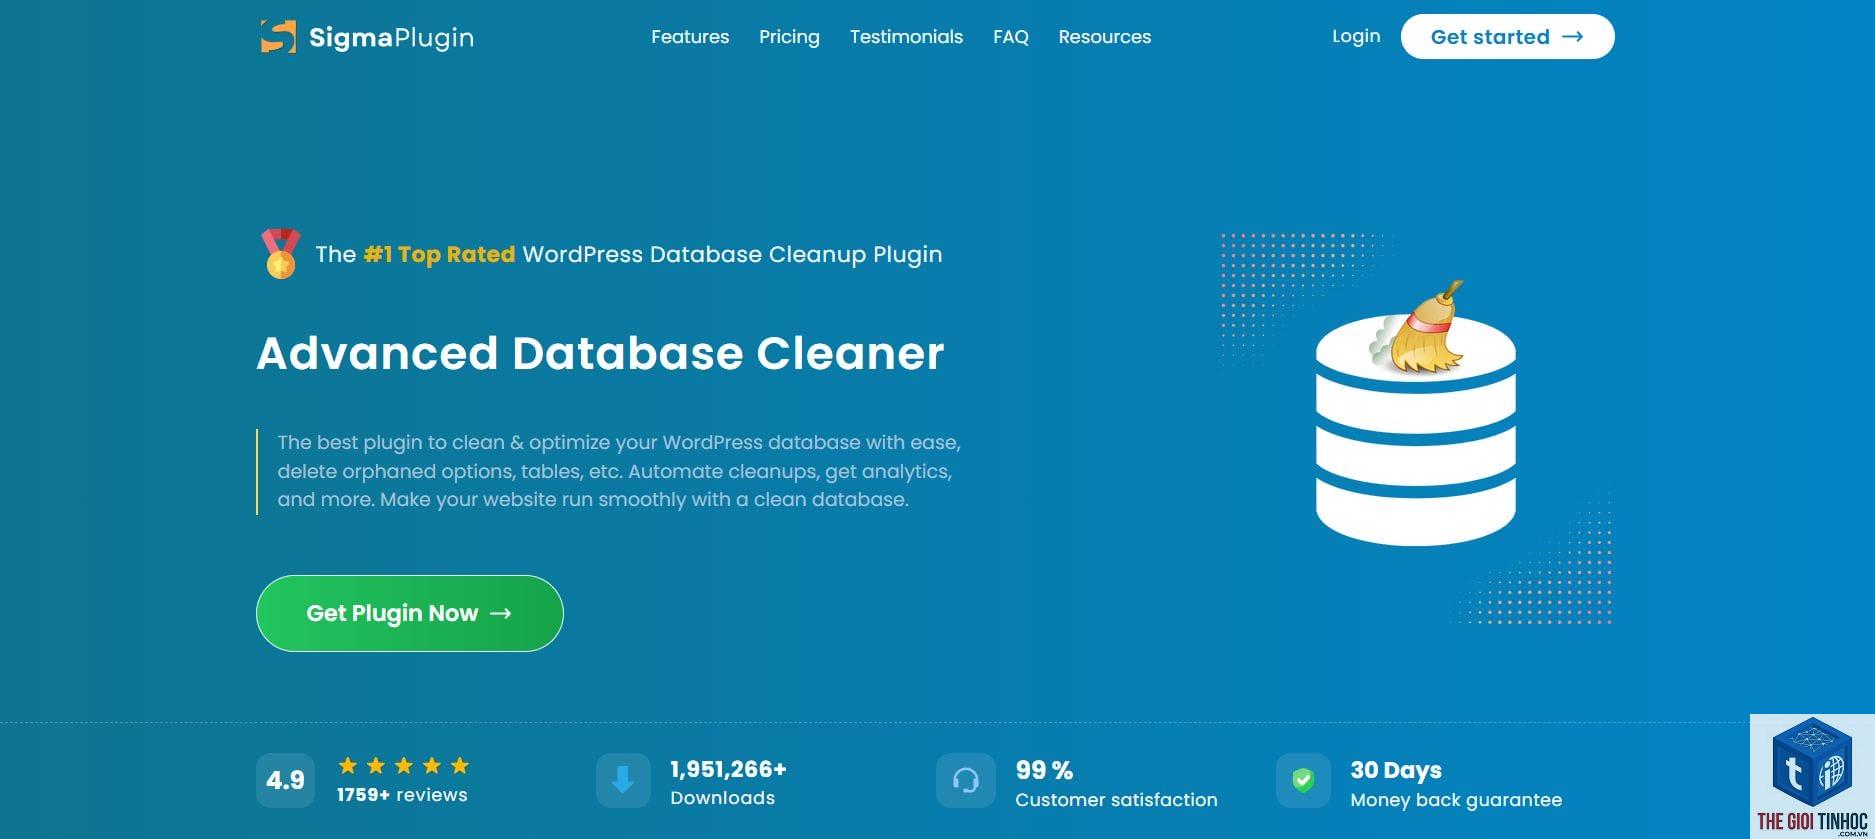Click the Login link
Viewport: 1875px width, 839px height.
(x=1356, y=36)
